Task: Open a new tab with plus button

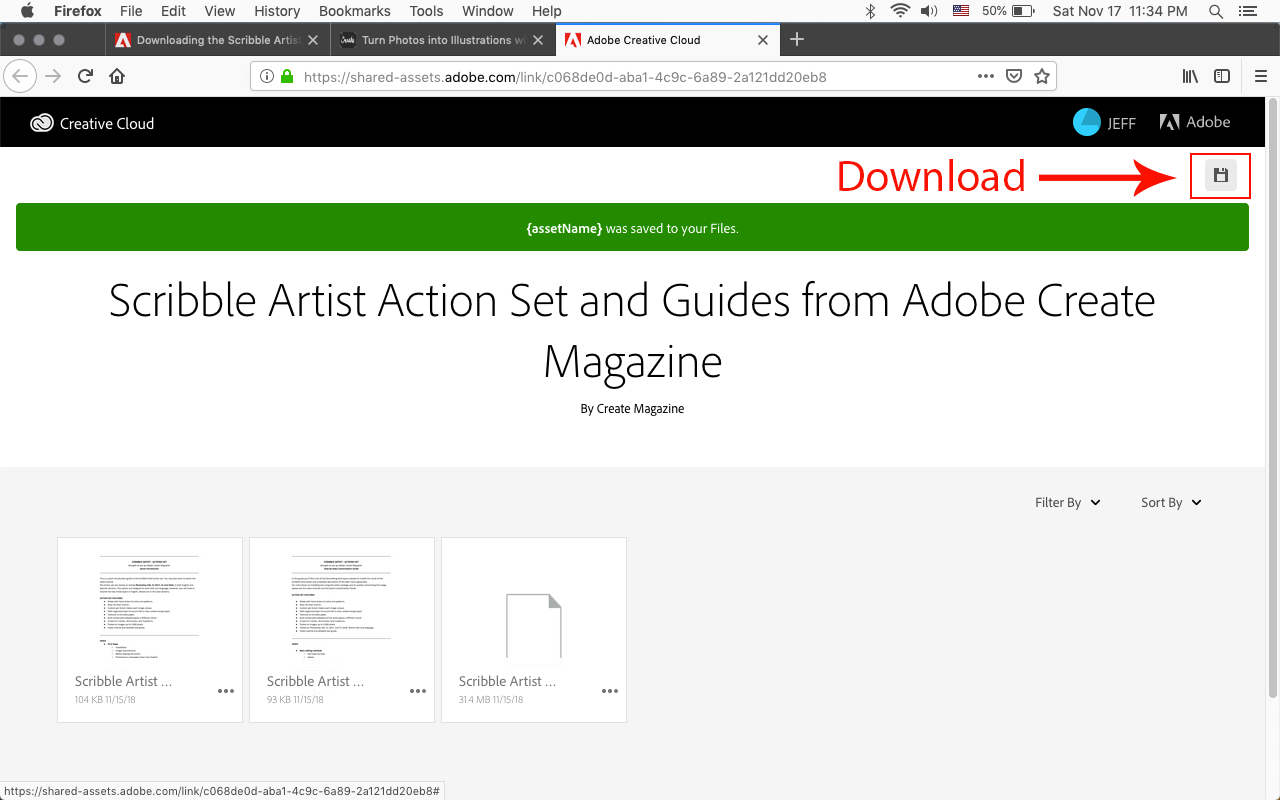Action: (x=797, y=39)
